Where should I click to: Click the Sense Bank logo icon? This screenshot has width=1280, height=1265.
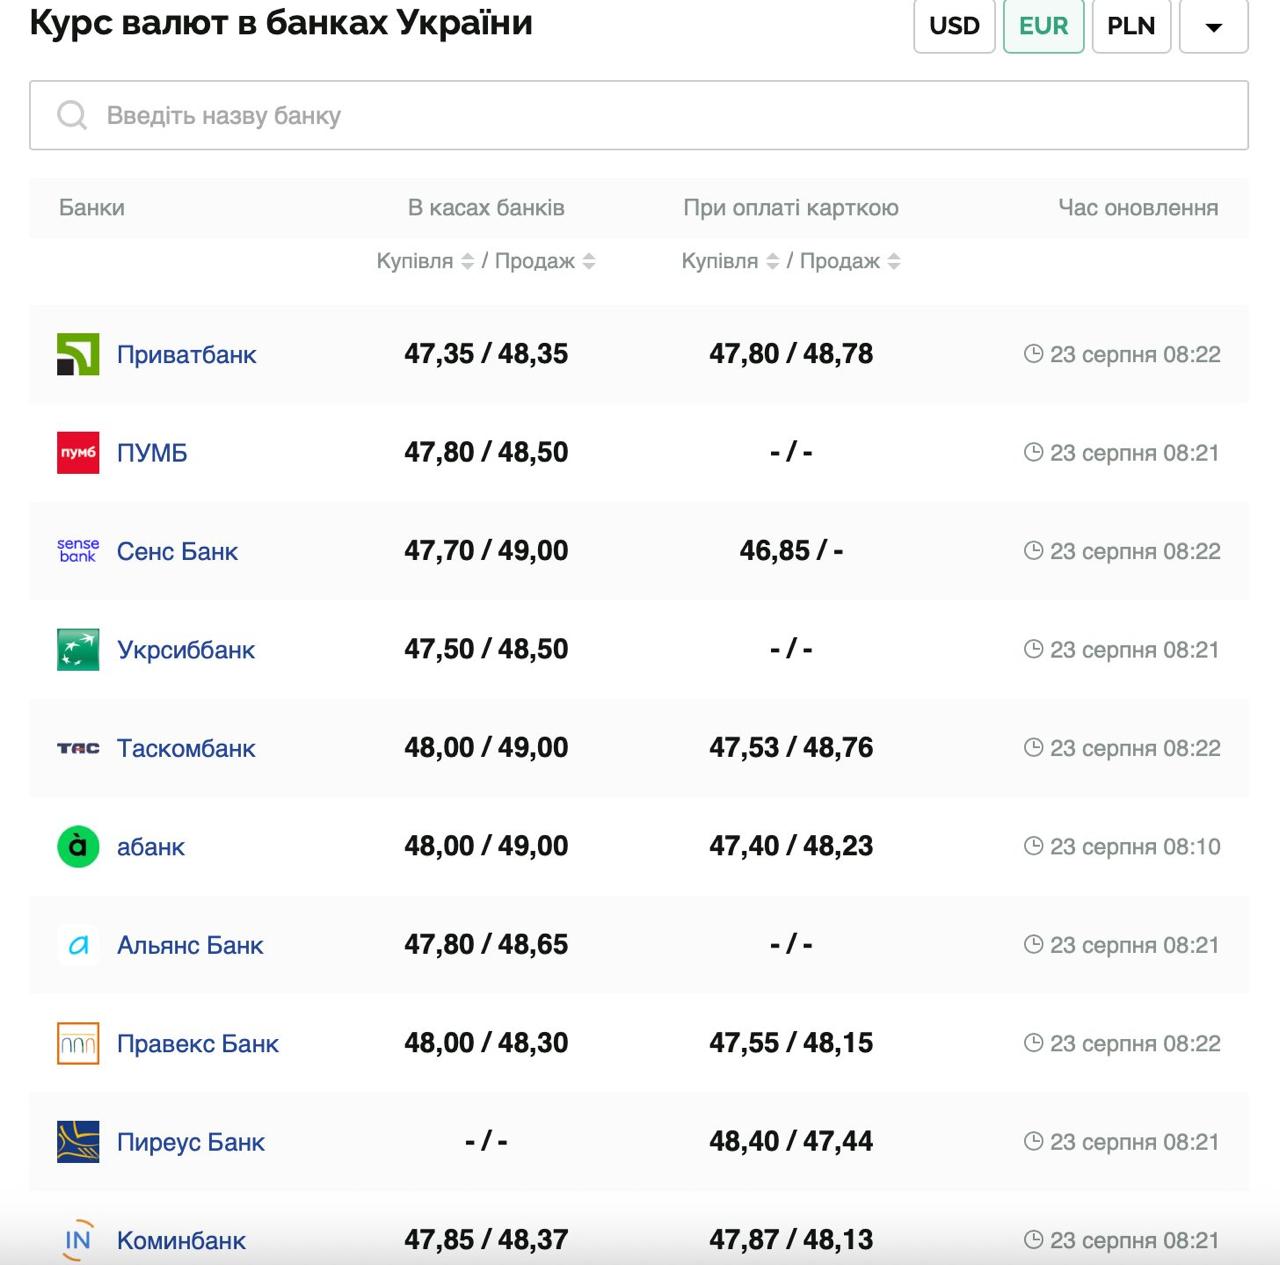(x=78, y=551)
